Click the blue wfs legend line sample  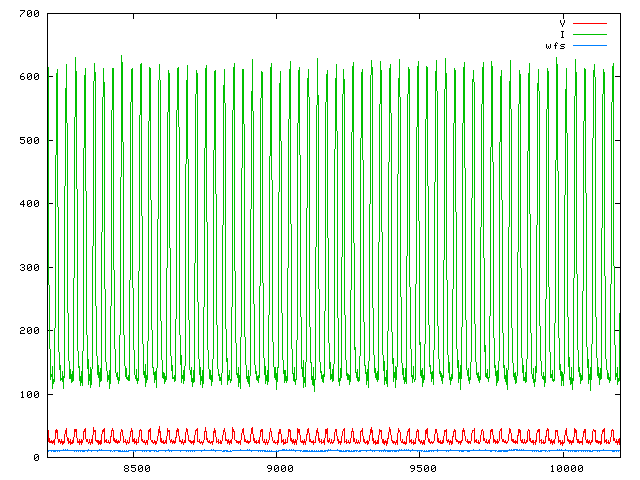pyautogui.click(x=590, y=46)
